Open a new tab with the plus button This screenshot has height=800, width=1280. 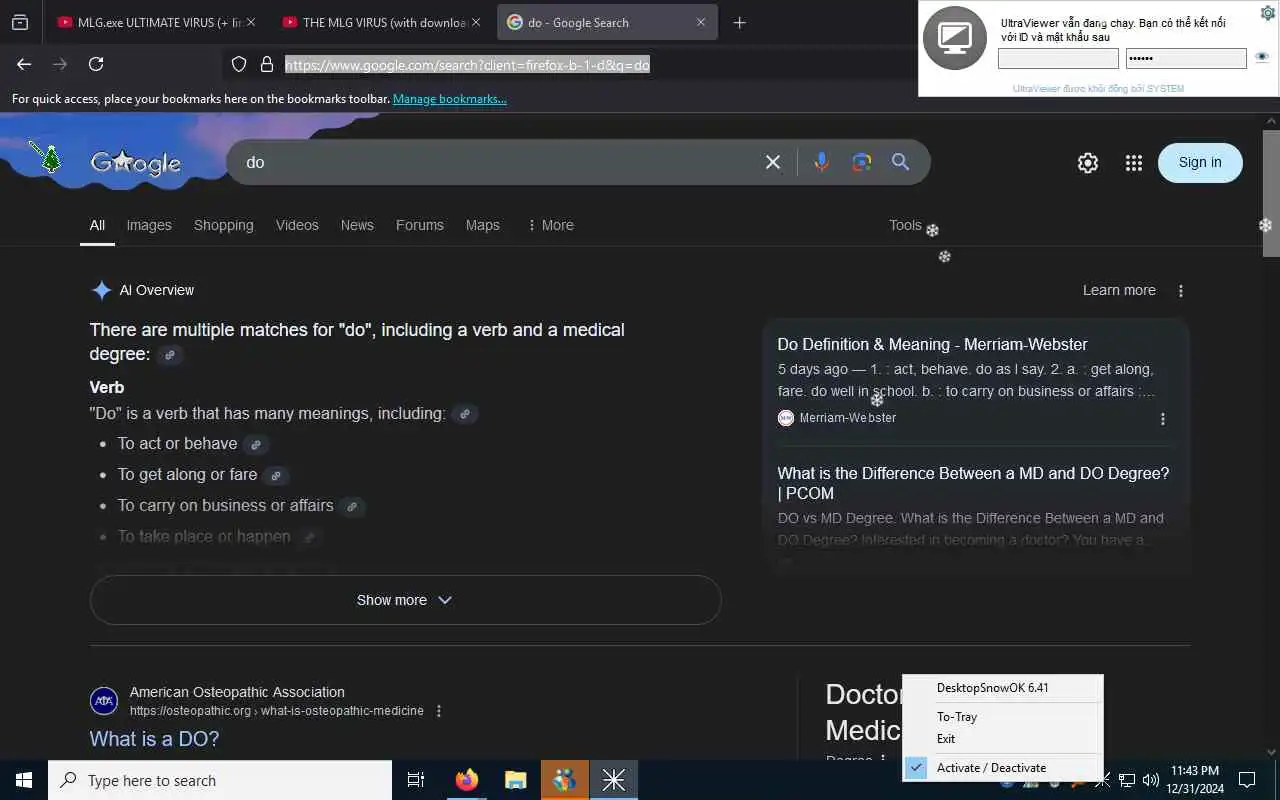(x=739, y=22)
